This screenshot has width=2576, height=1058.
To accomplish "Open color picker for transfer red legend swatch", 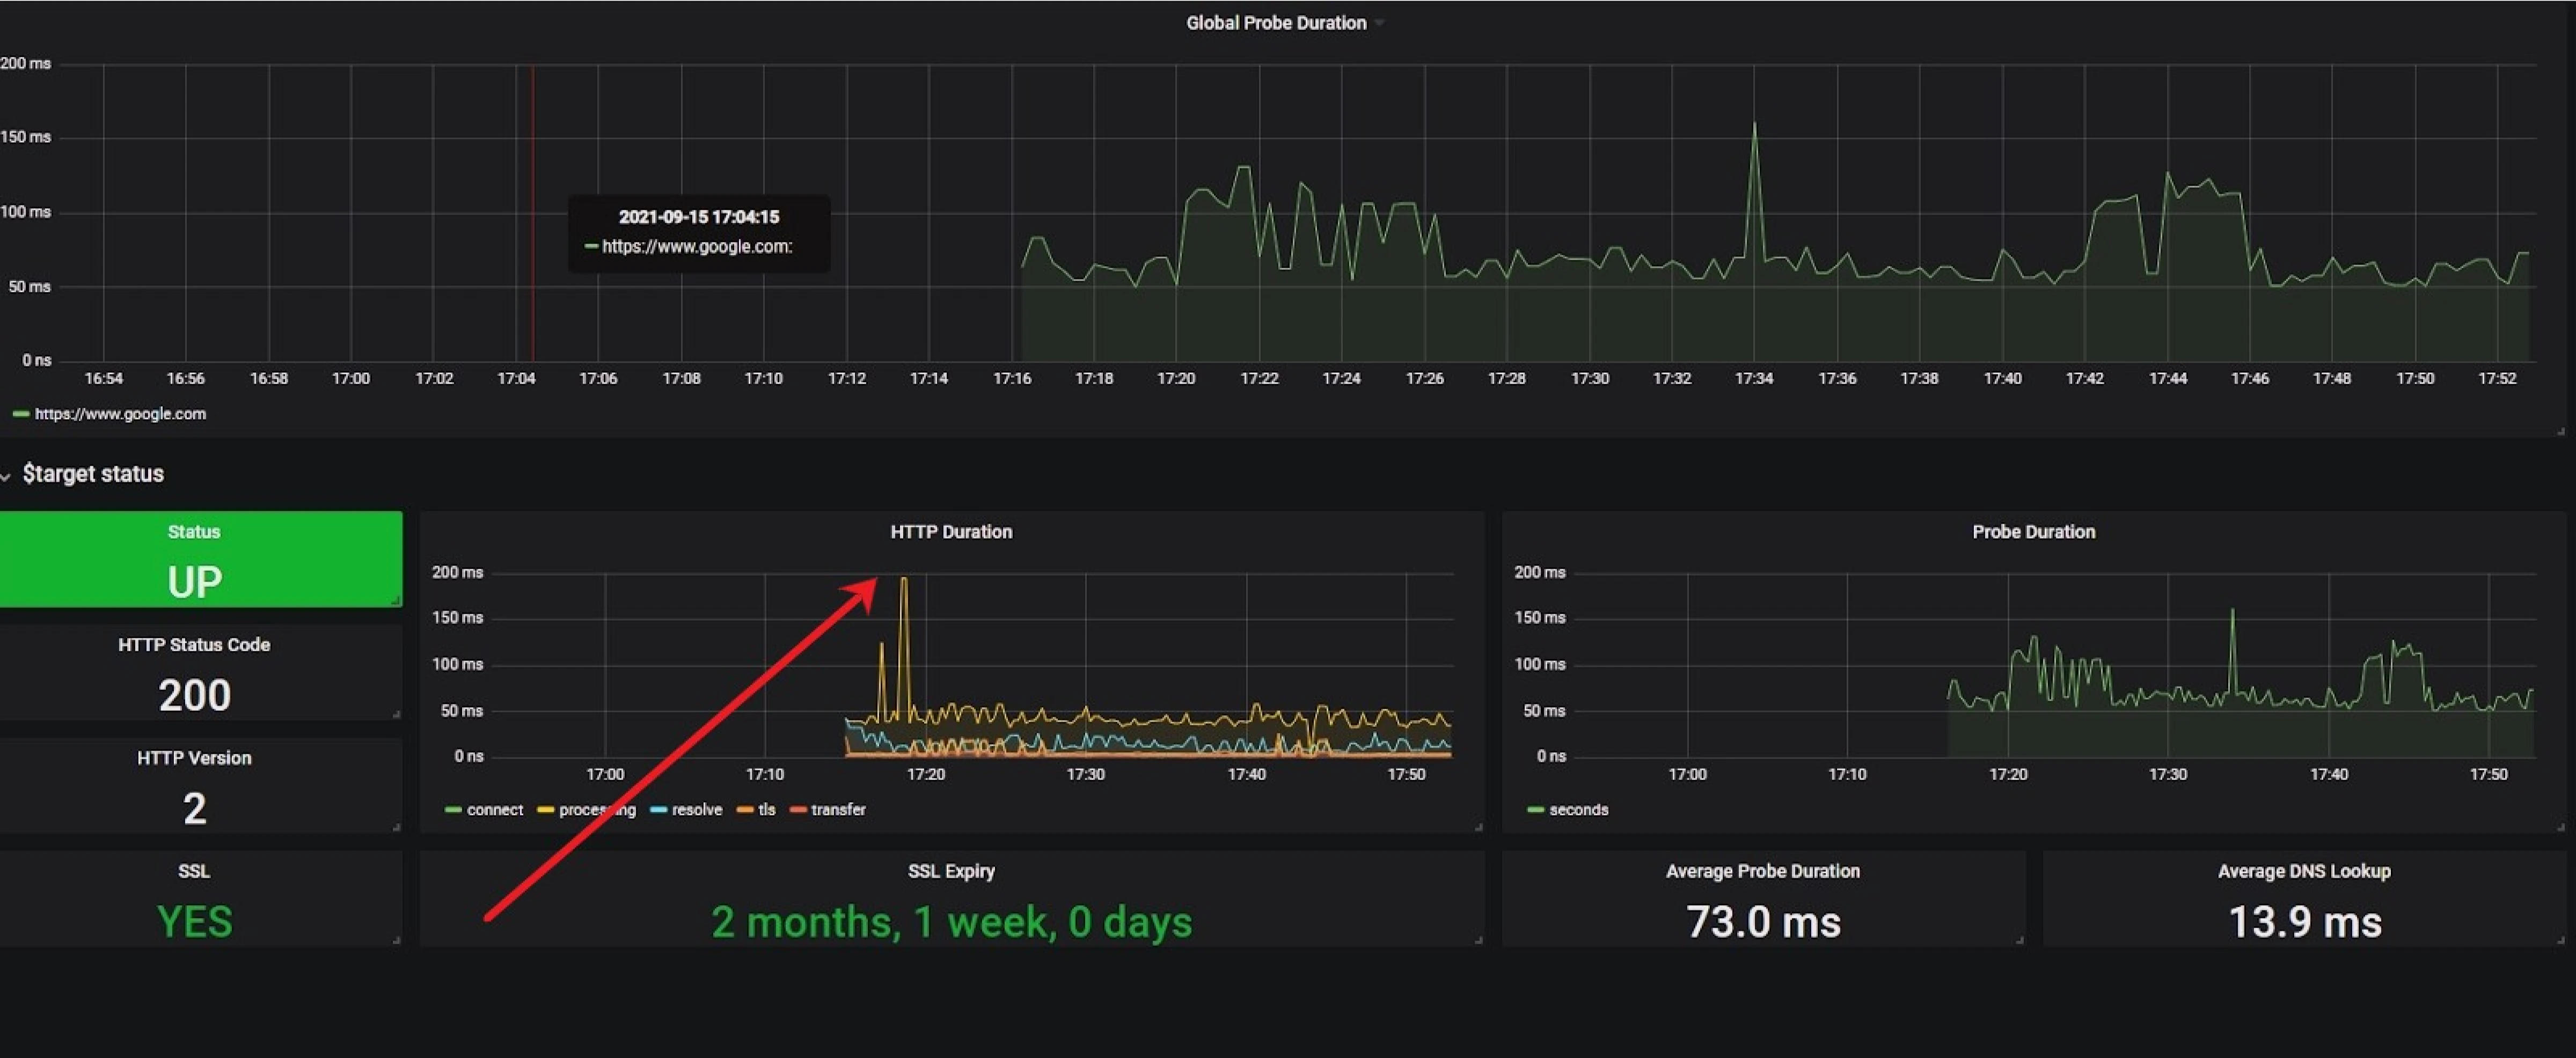I will point(798,810).
